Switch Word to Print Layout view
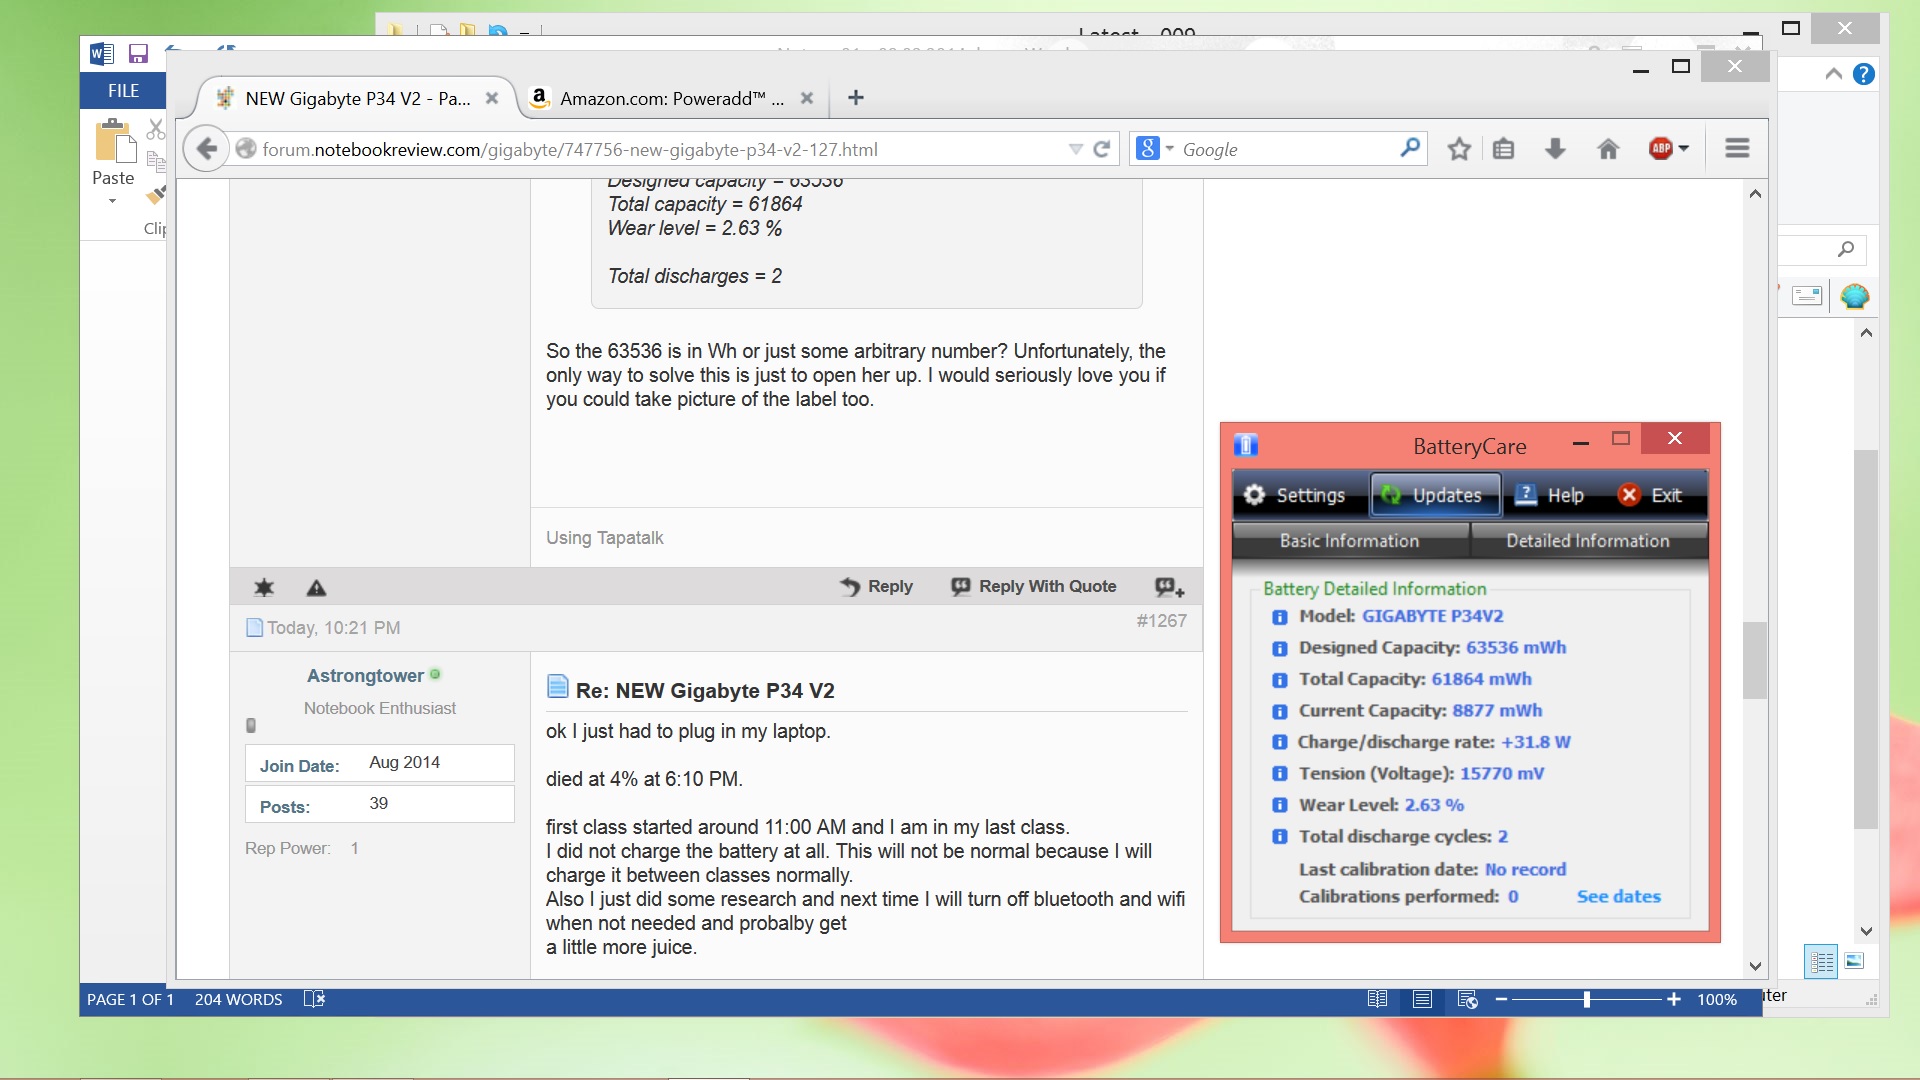The width and height of the screenshot is (1920, 1080). click(x=1422, y=999)
